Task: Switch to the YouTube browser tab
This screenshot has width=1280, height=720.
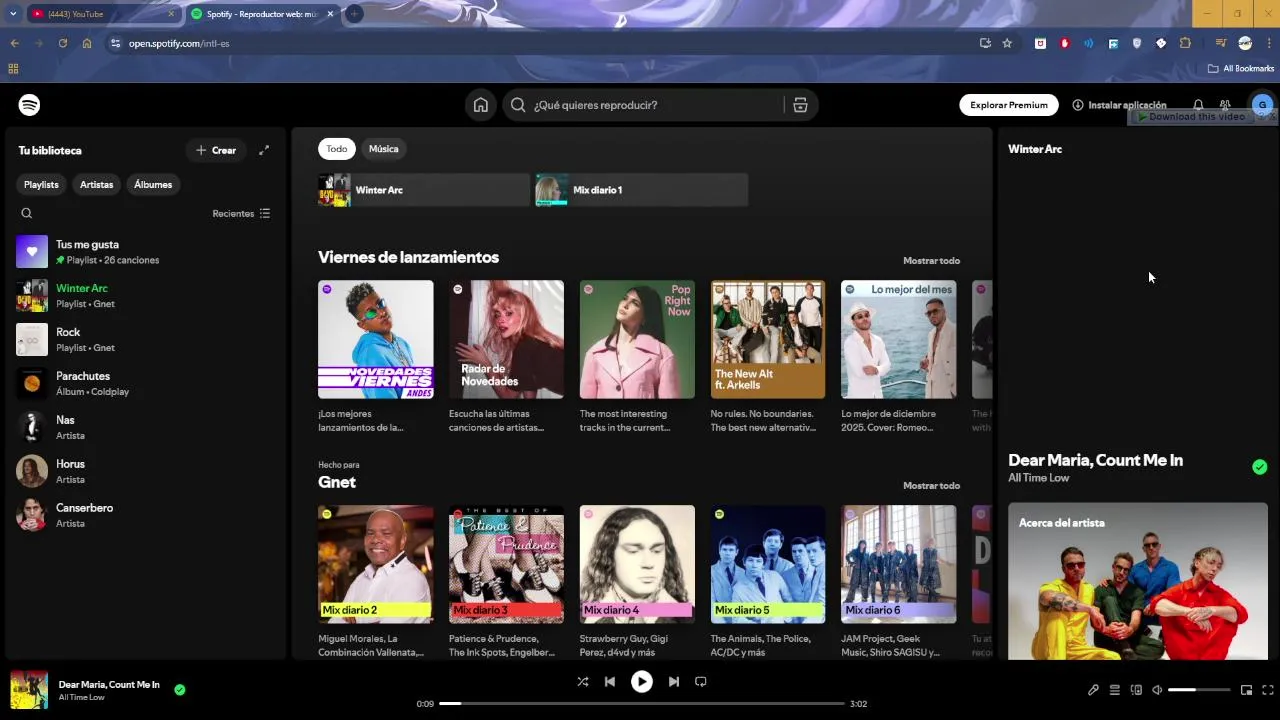Action: click(x=100, y=14)
